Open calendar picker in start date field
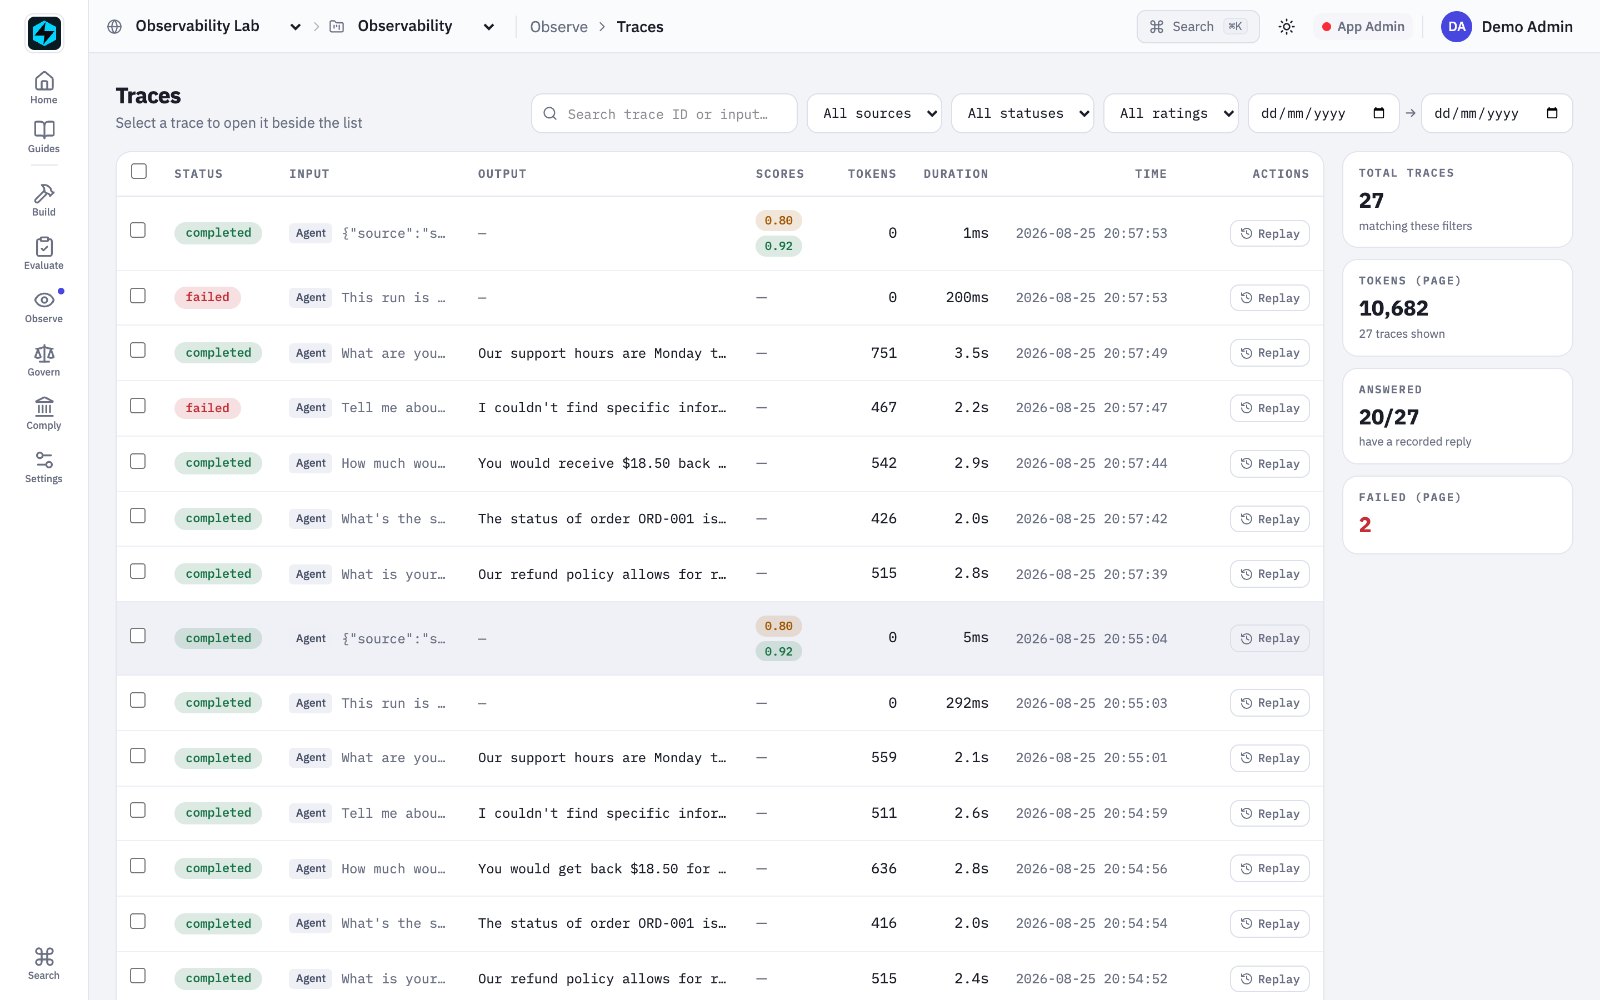1600x1000 pixels. [1379, 113]
